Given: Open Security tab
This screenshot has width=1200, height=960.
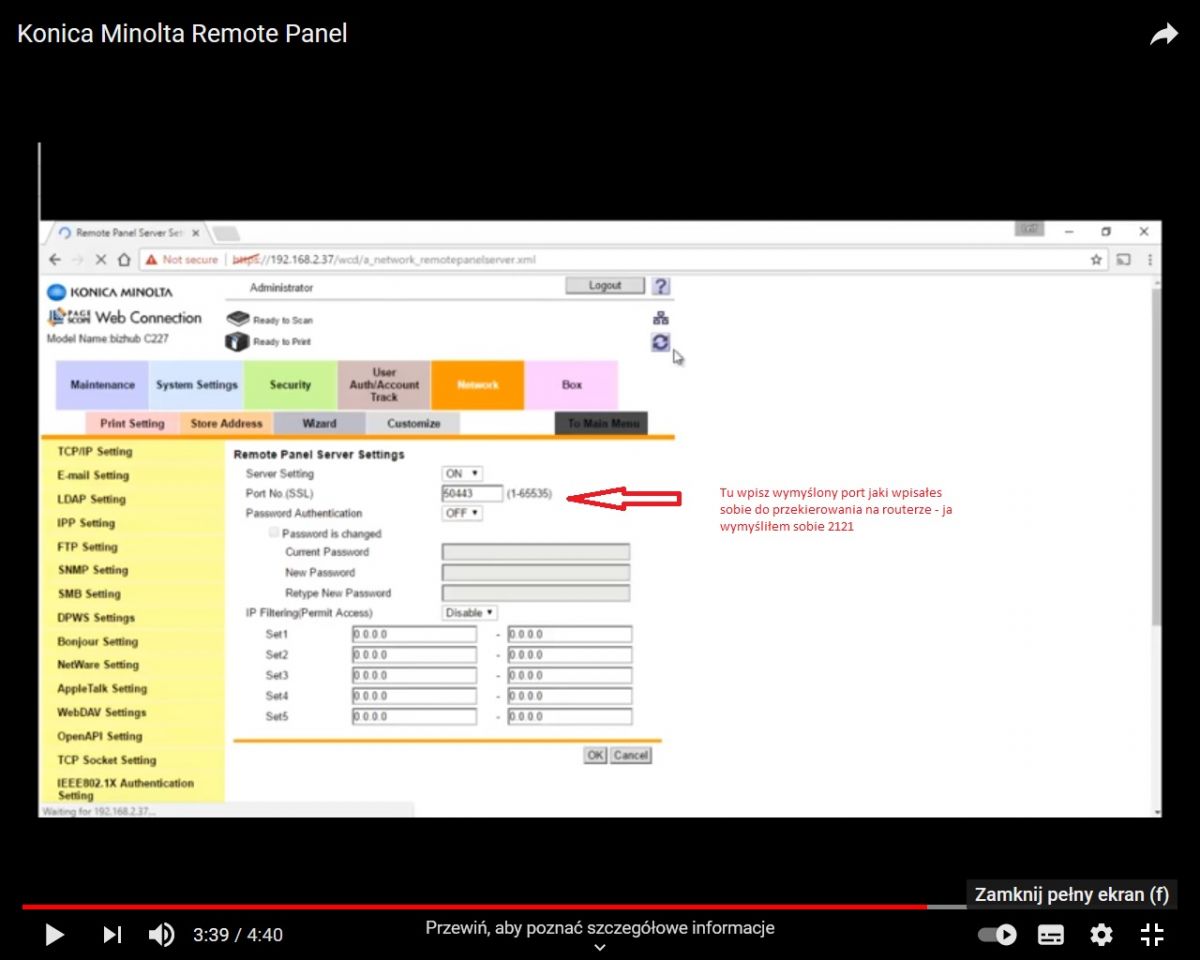Looking at the screenshot, I should click(x=290, y=385).
